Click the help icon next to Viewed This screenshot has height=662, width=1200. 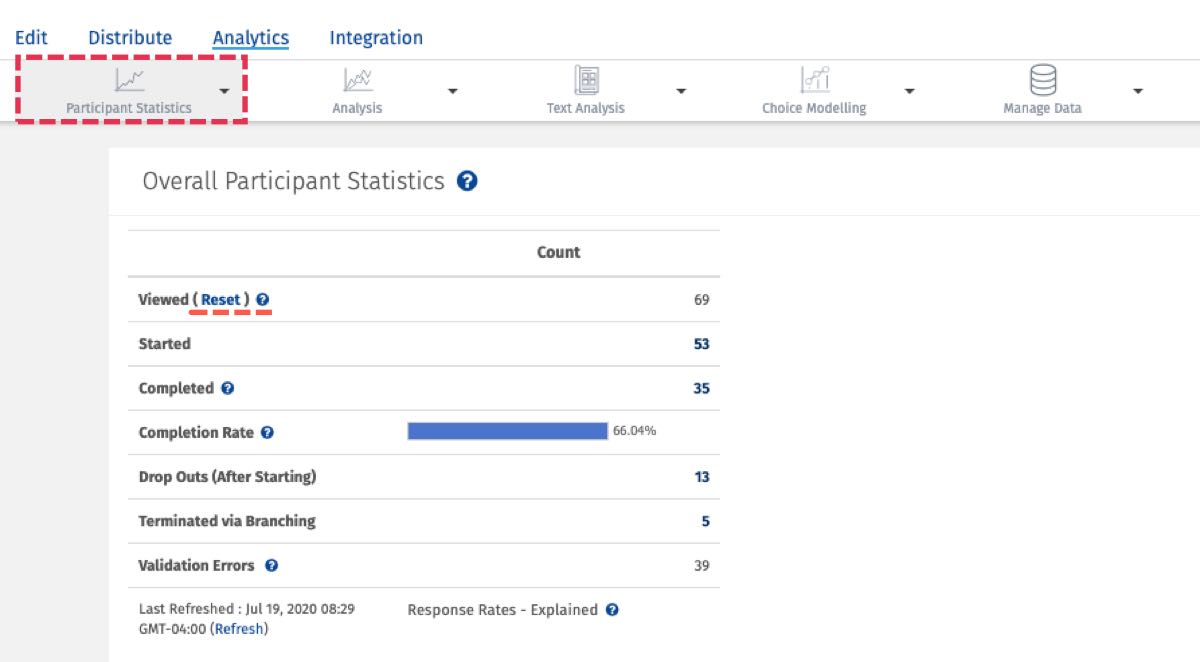(x=262, y=300)
